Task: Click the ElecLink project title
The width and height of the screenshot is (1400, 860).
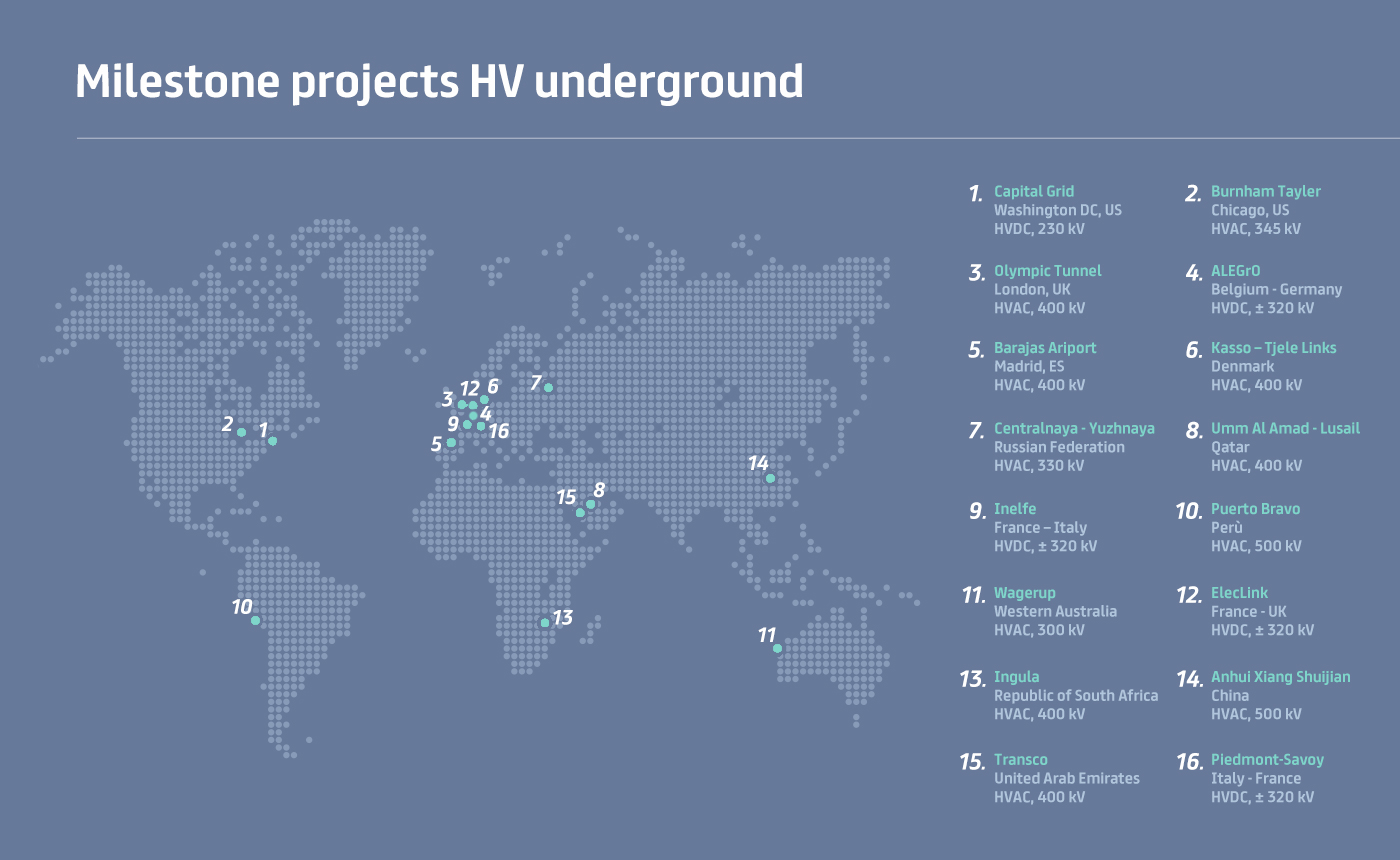Action: tap(1239, 593)
